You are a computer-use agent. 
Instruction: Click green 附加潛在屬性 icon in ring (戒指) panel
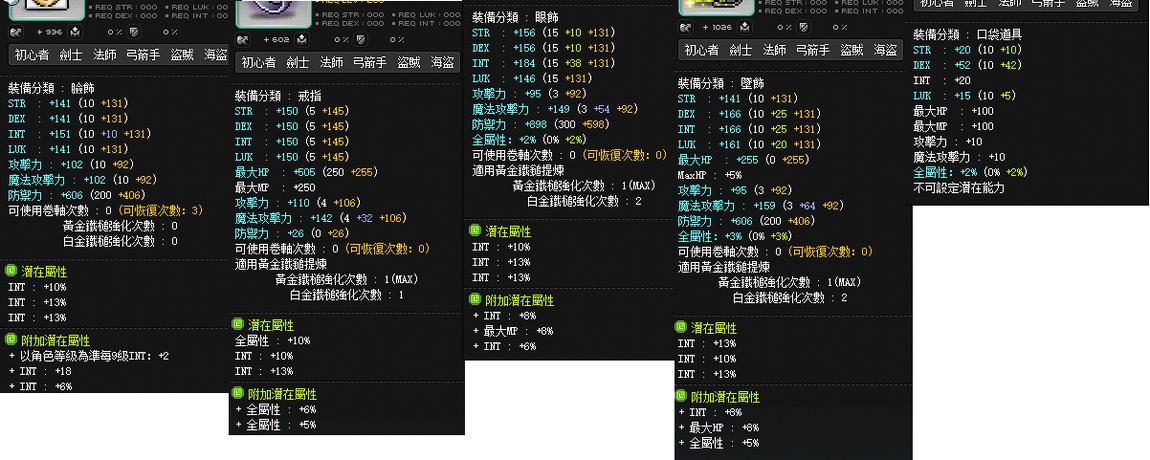[x=238, y=394]
